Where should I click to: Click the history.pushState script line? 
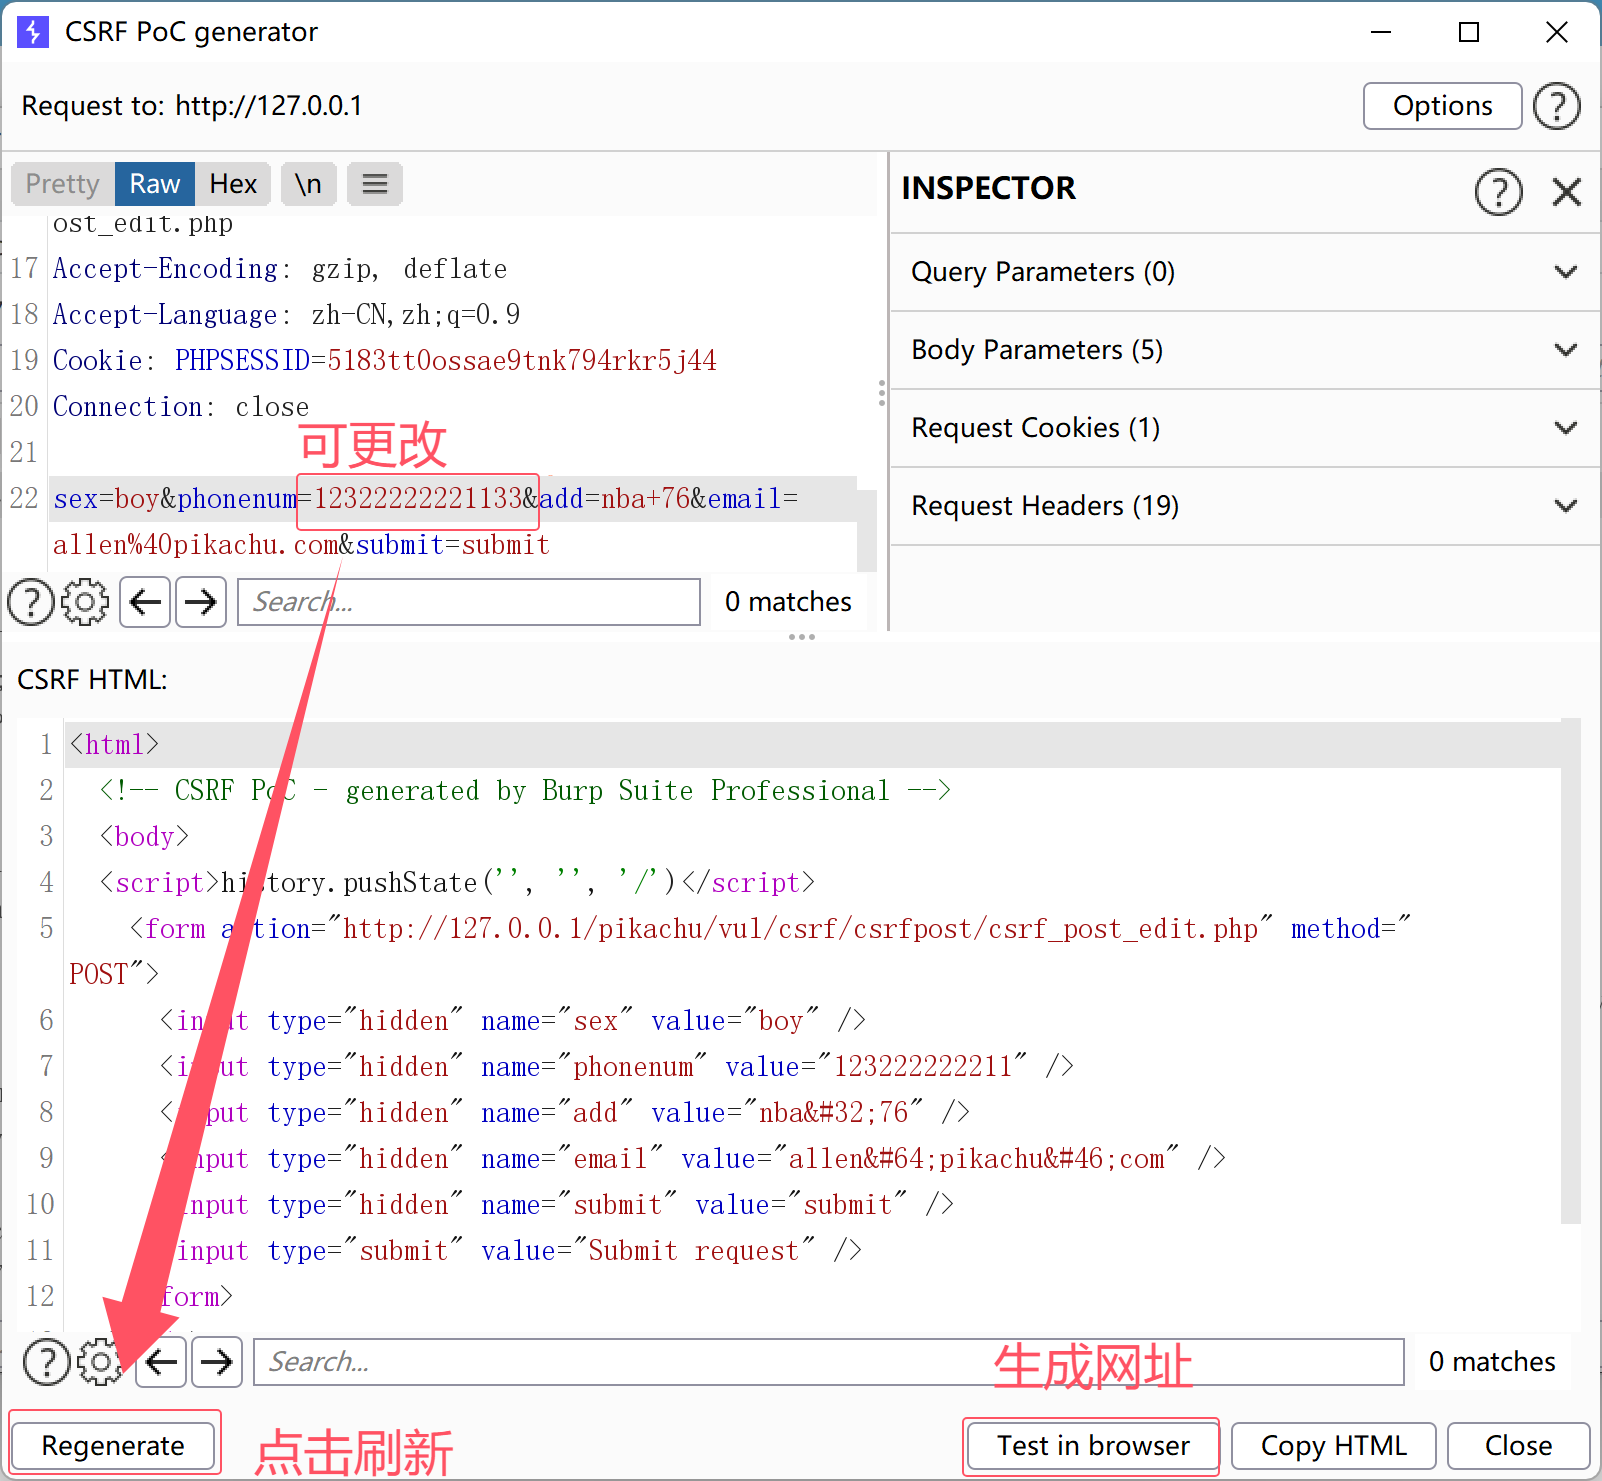pos(458,883)
